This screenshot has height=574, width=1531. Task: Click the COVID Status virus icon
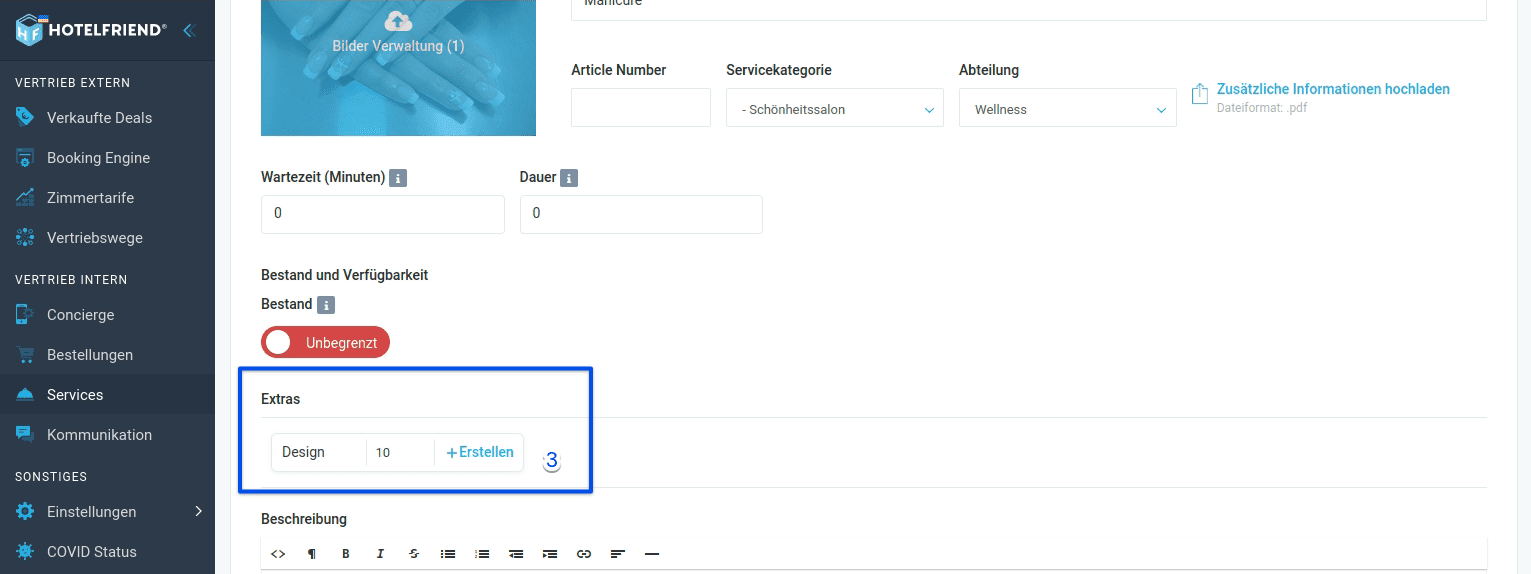25,552
